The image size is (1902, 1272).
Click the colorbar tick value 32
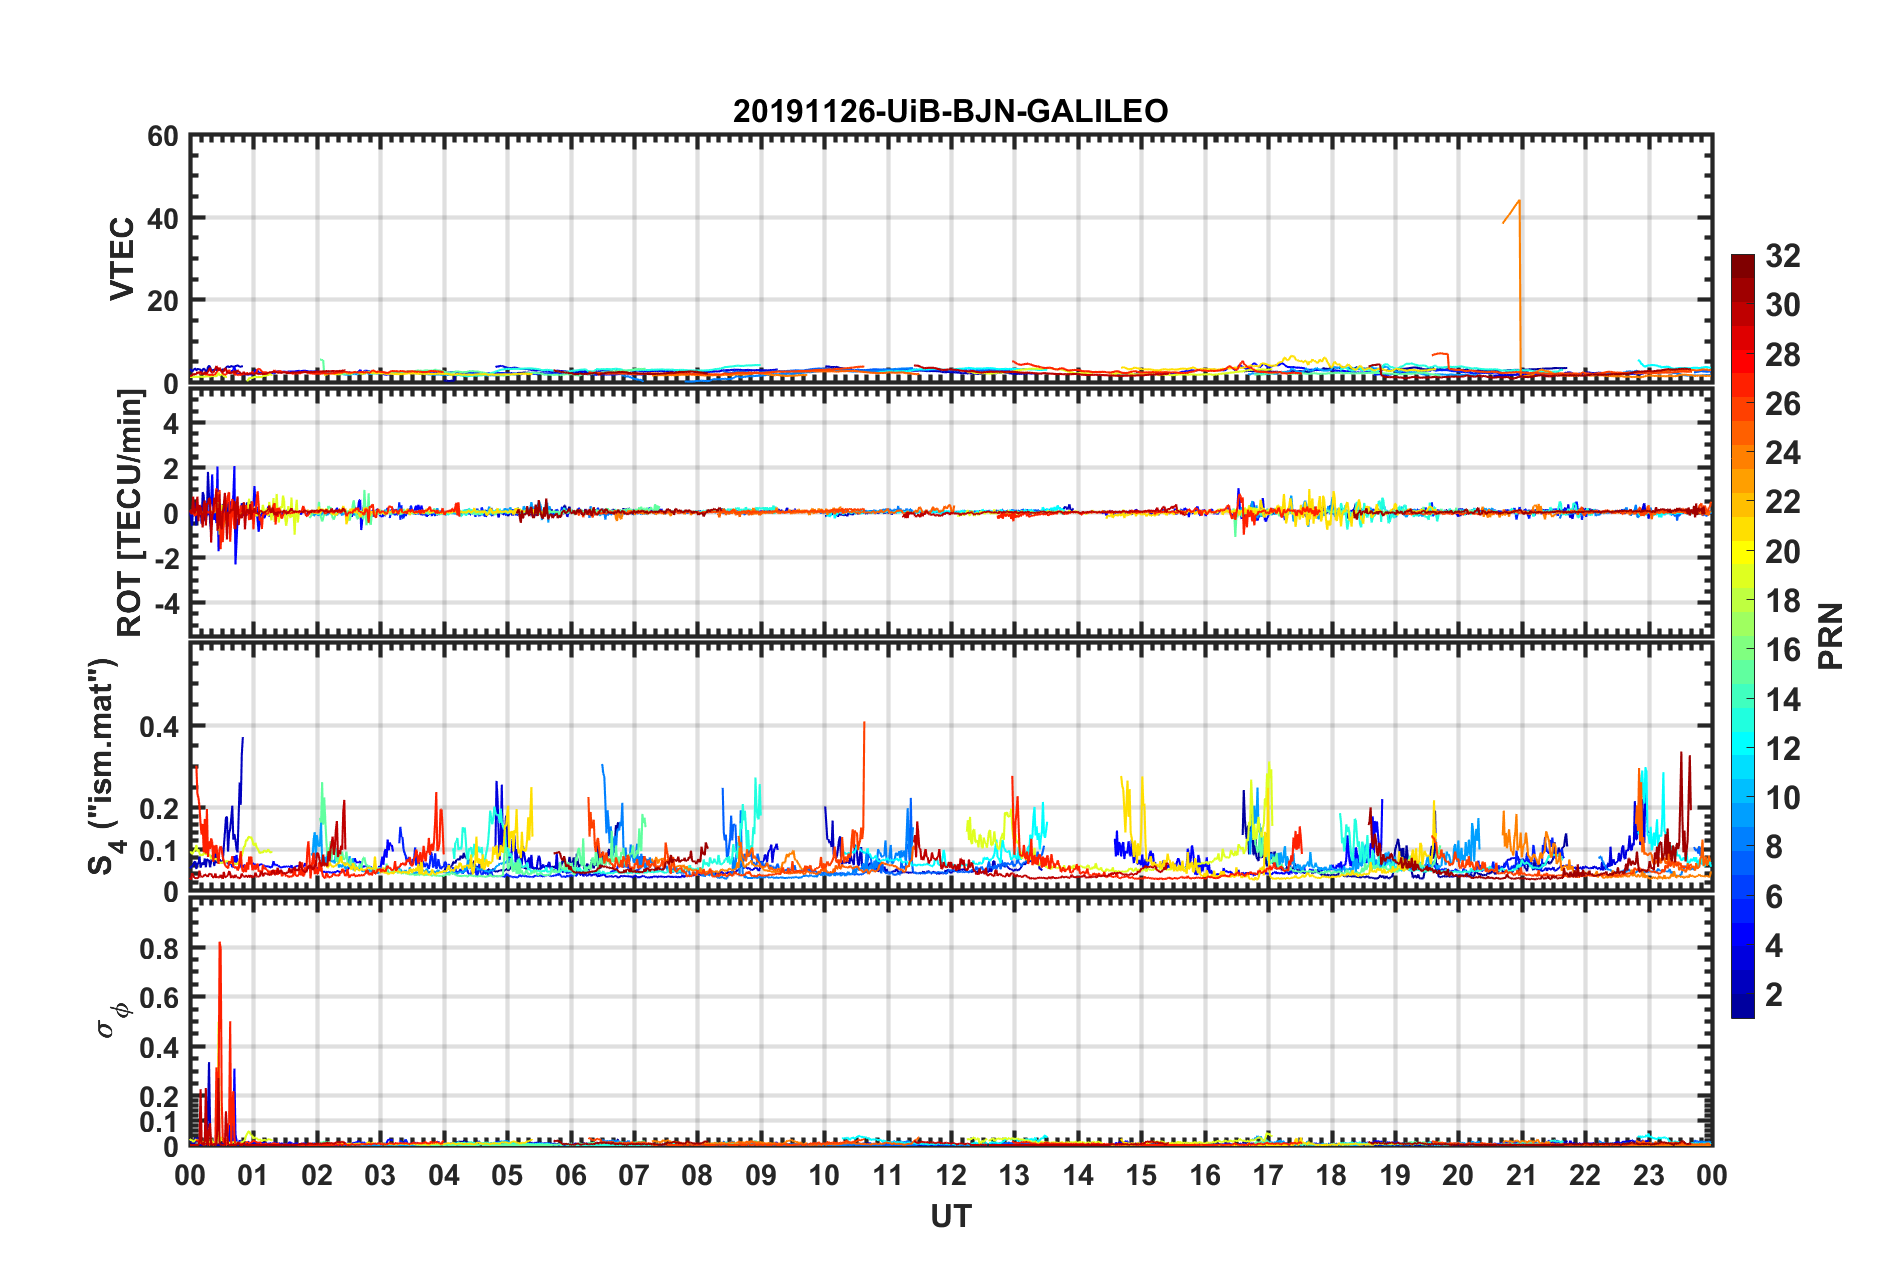[x=1783, y=256]
